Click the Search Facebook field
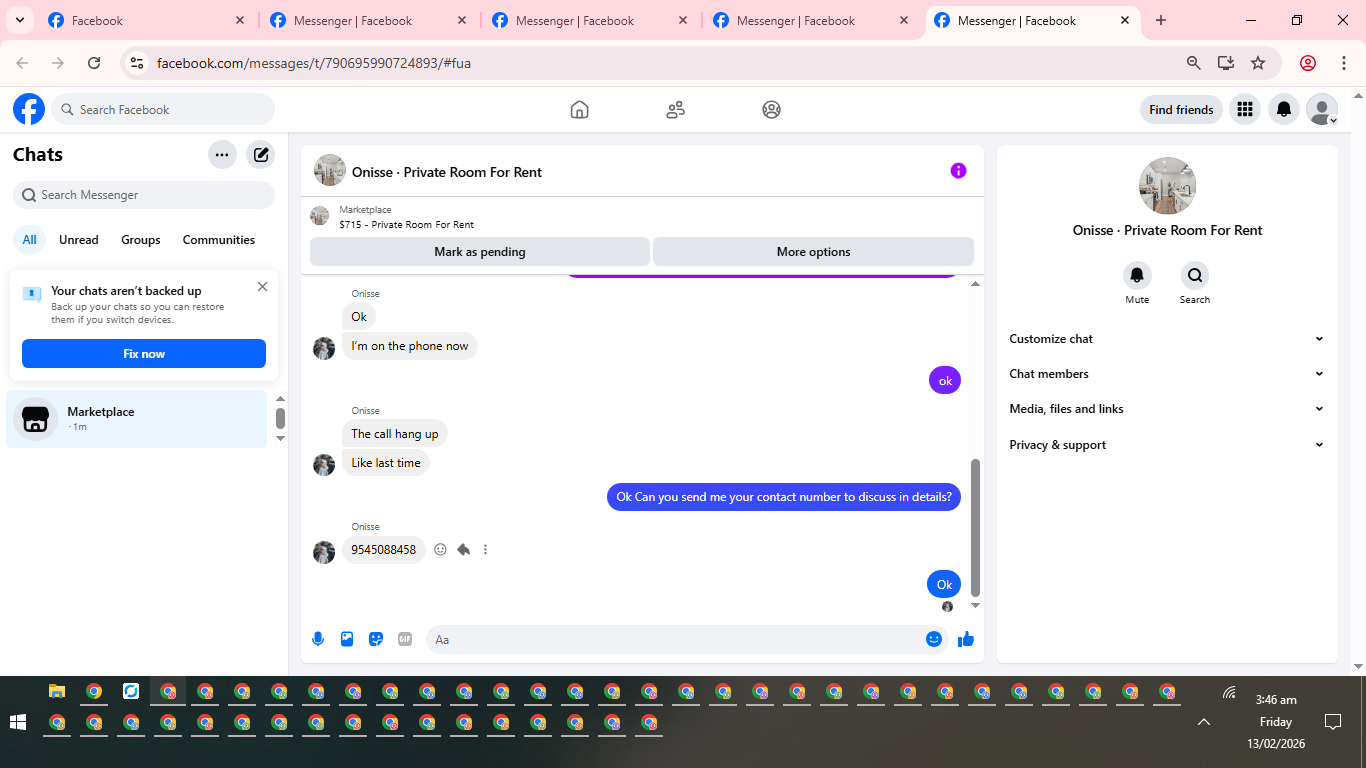The width and height of the screenshot is (1366, 768). coord(163,109)
